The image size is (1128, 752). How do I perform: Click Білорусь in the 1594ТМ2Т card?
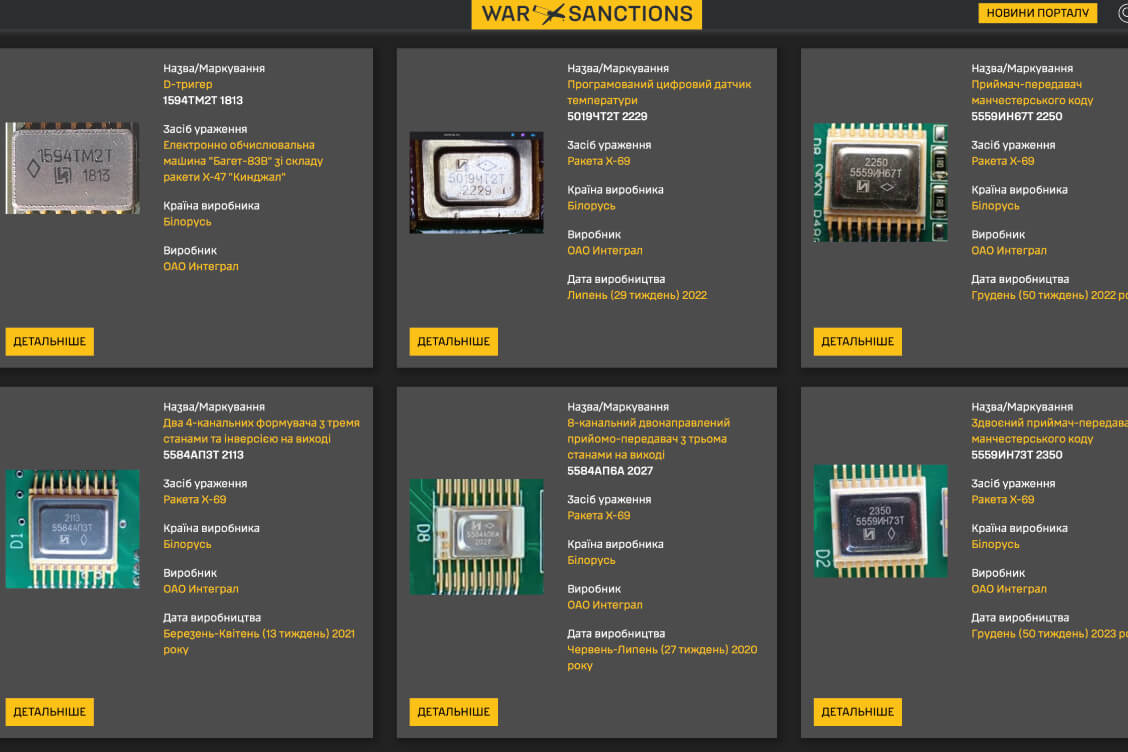pyautogui.click(x=187, y=221)
